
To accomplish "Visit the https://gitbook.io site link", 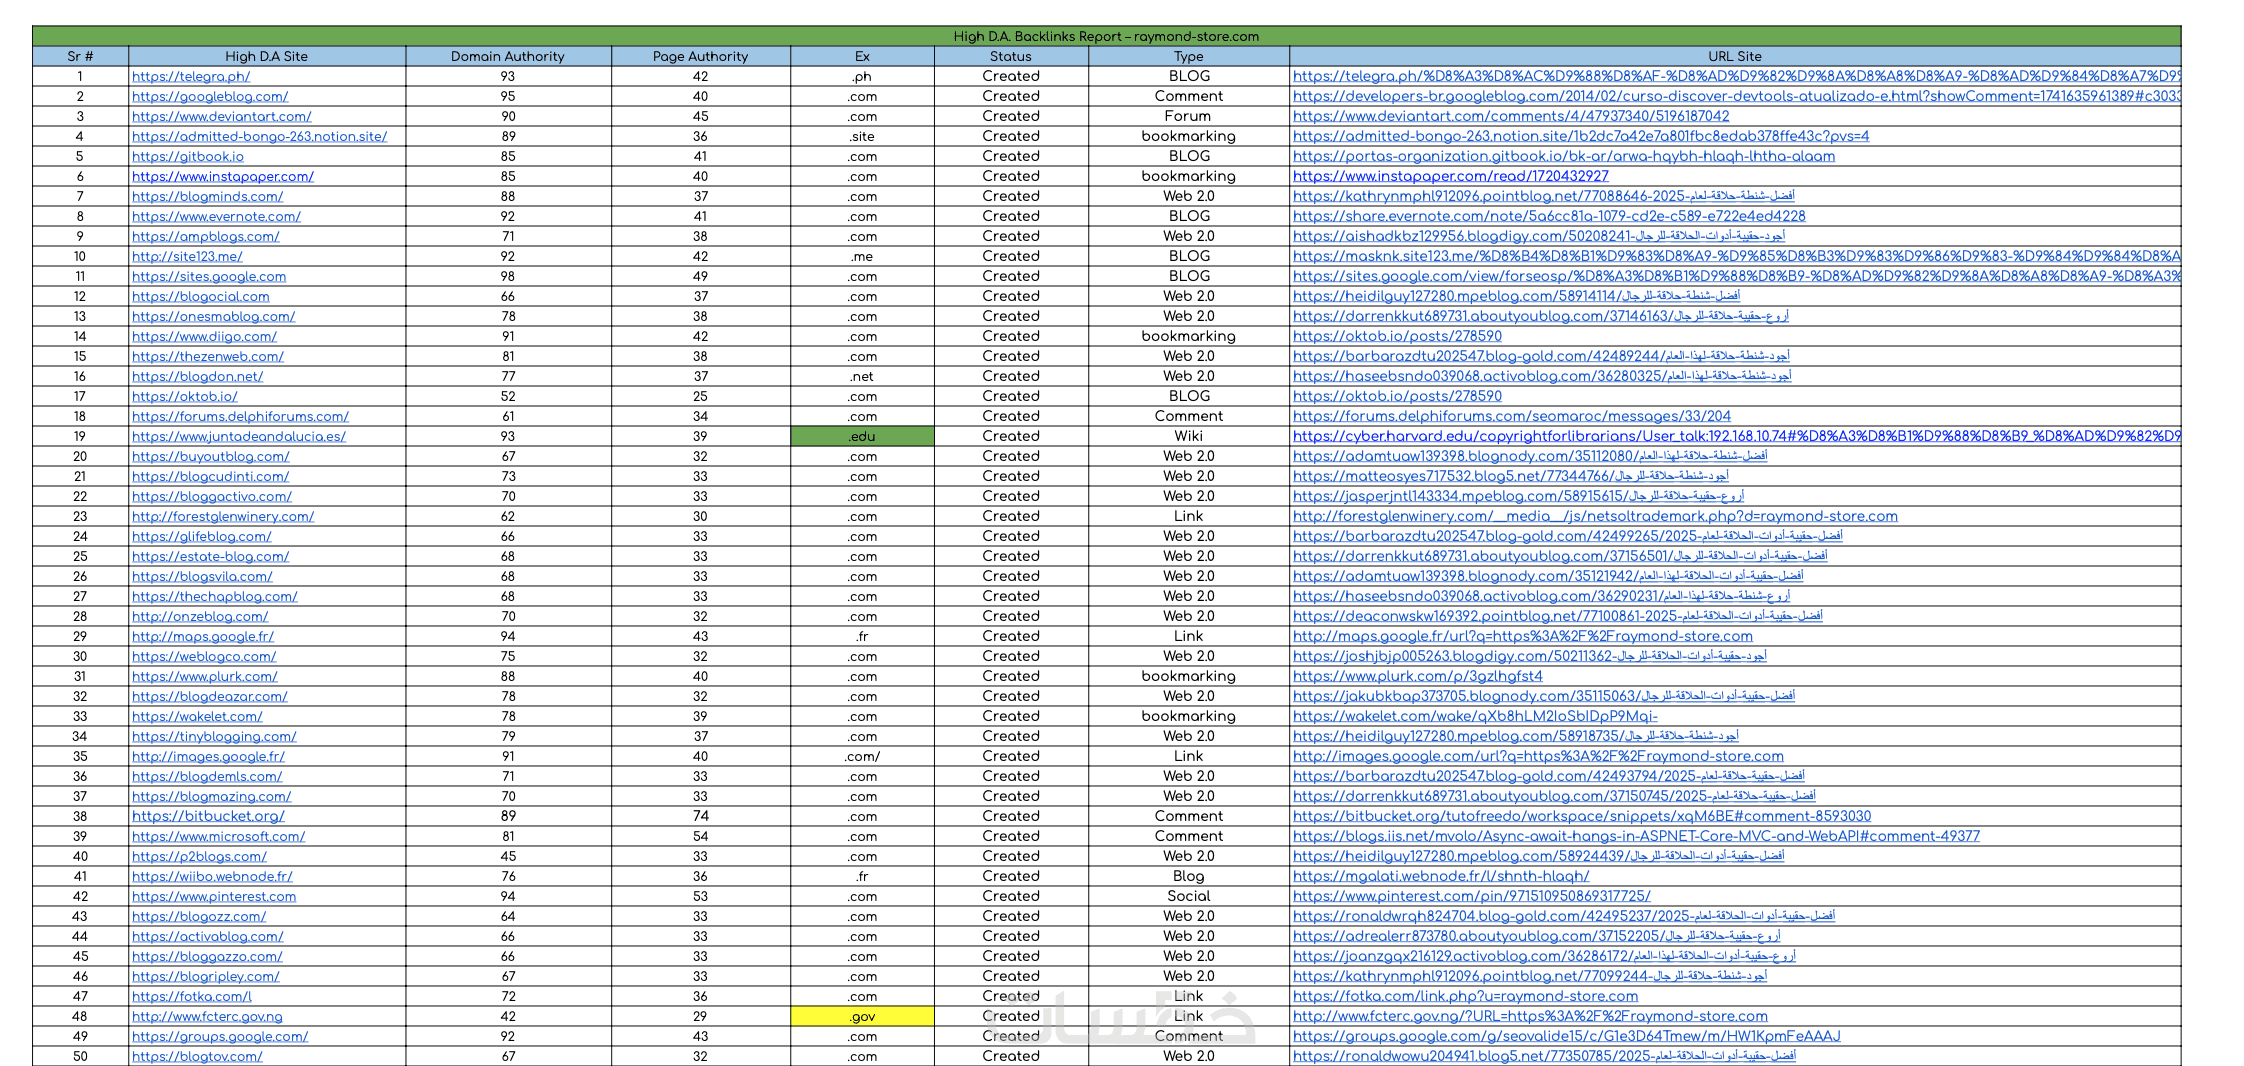I will (x=188, y=156).
